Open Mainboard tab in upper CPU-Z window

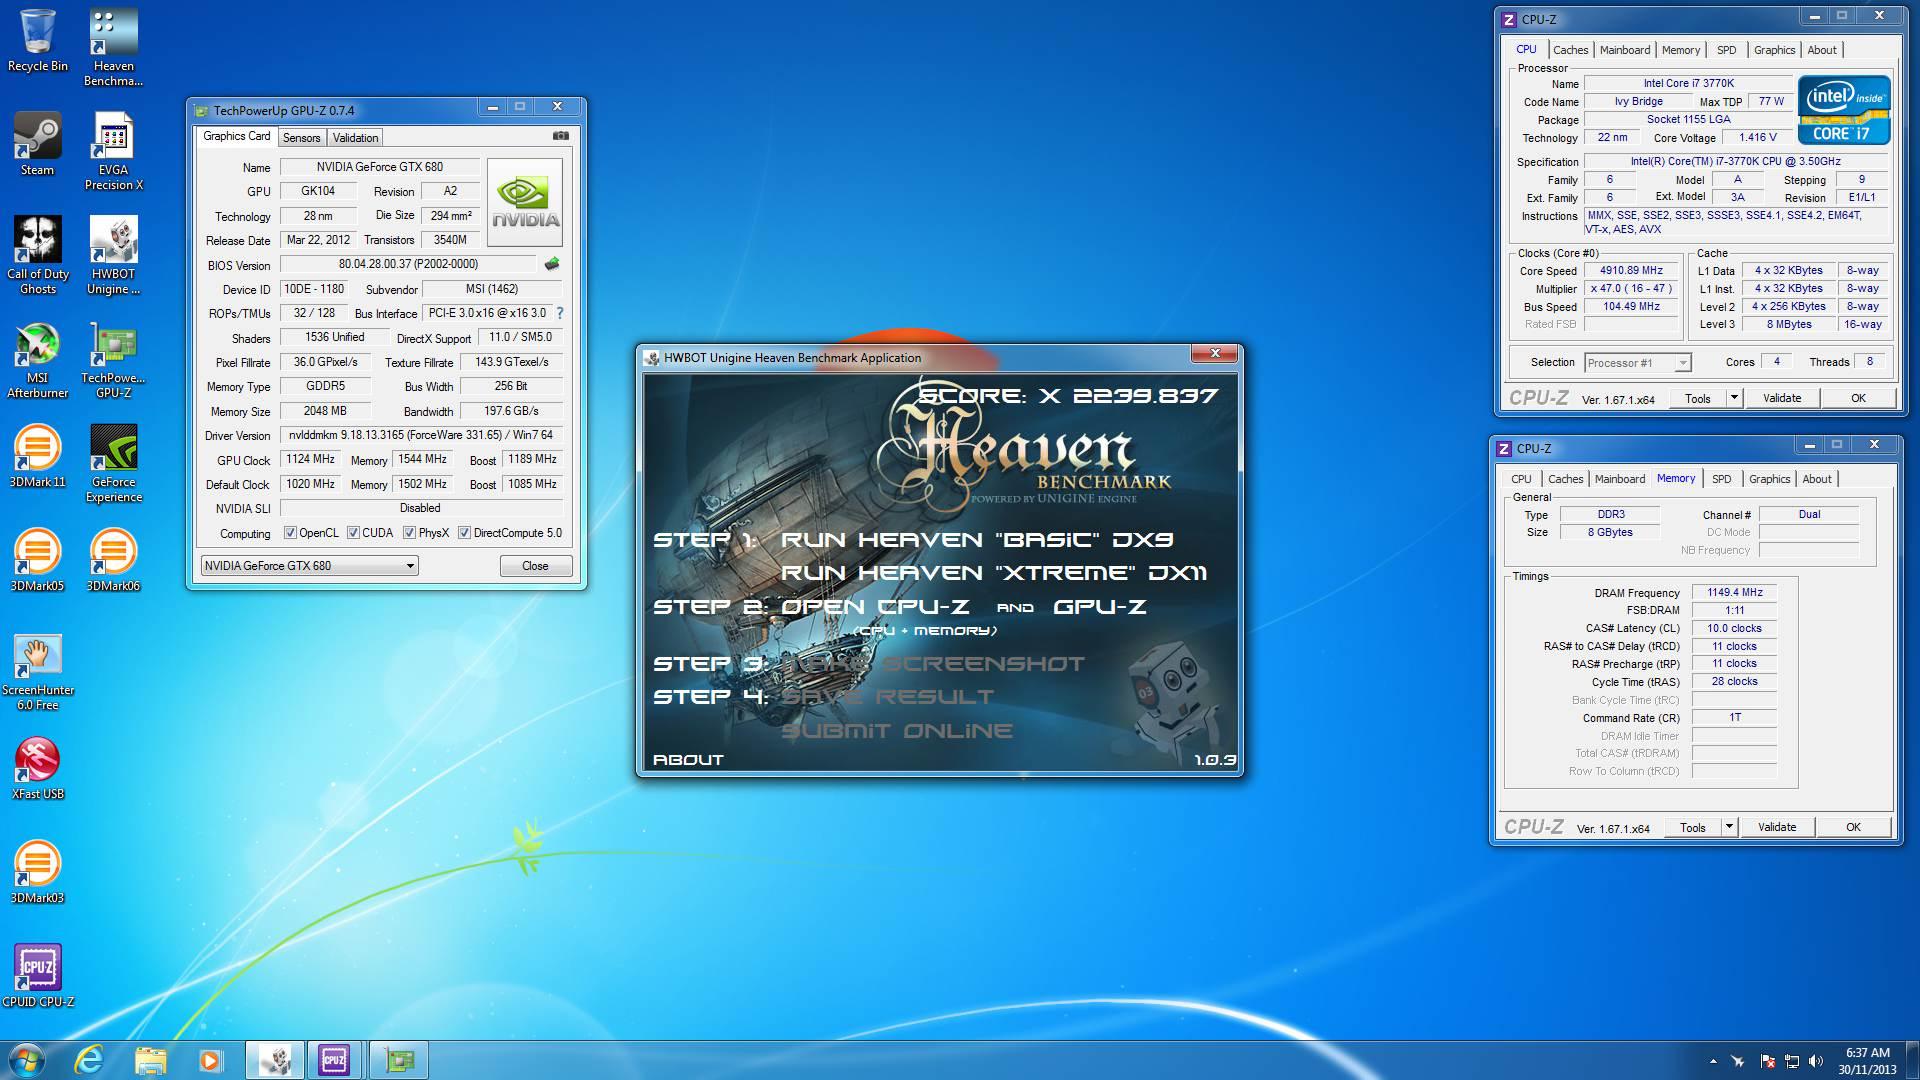pos(1625,50)
